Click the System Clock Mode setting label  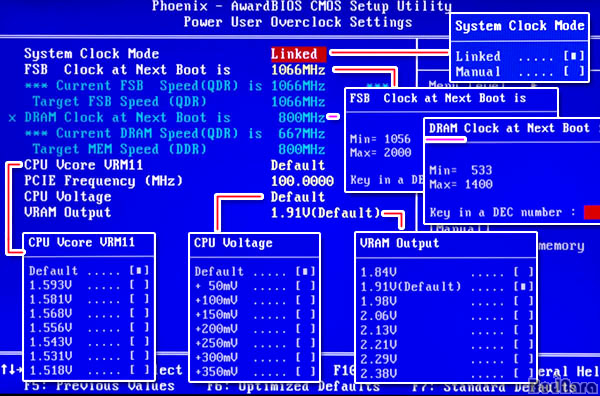coord(91,54)
